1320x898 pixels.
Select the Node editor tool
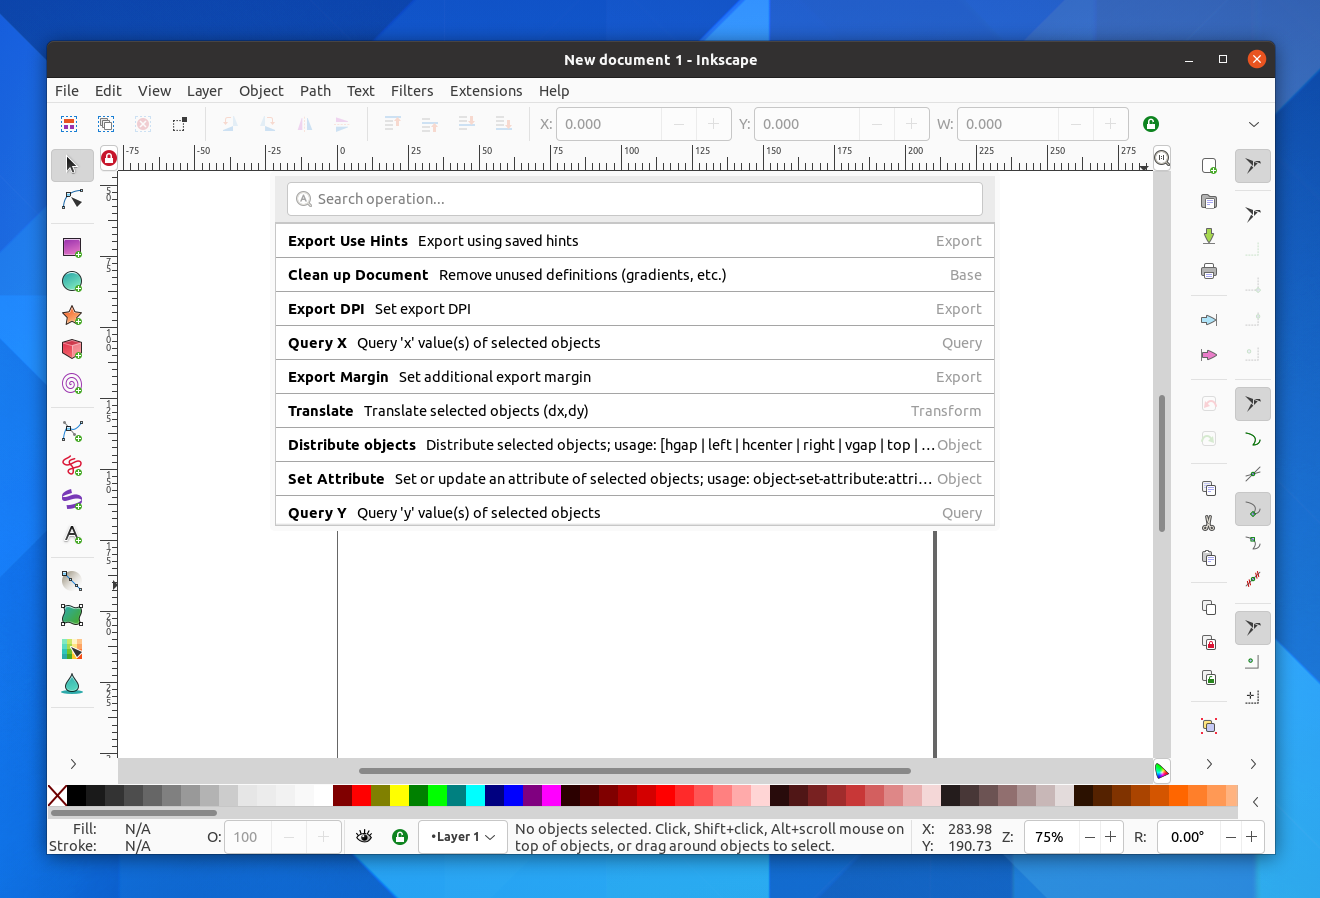[72, 199]
